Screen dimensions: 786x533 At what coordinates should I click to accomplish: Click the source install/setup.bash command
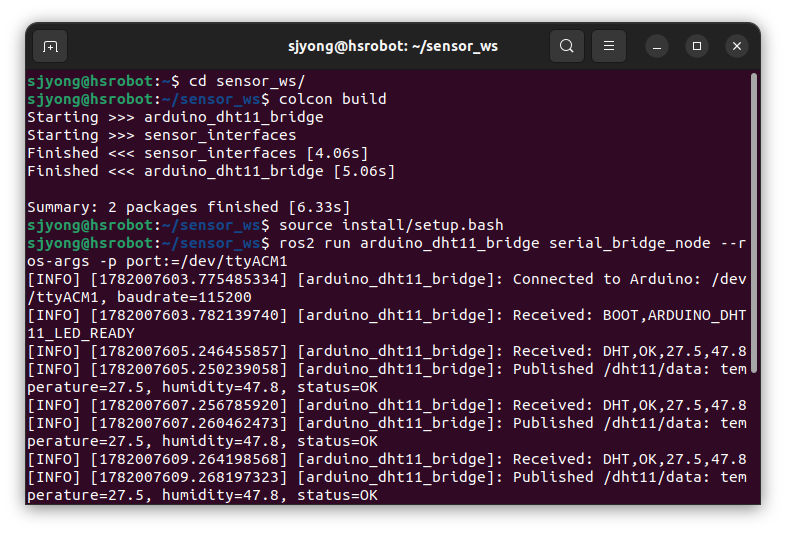[391, 225]
